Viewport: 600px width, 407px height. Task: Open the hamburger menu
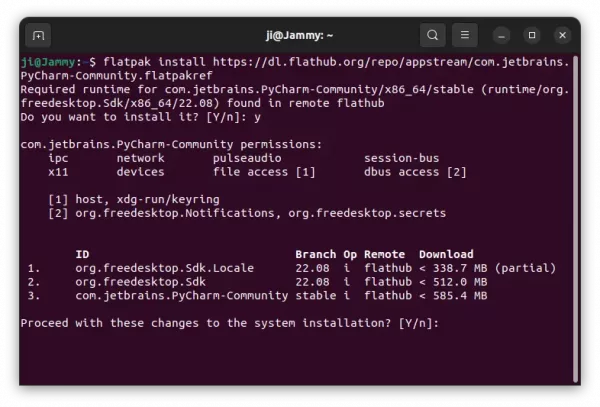click(465, 35)
